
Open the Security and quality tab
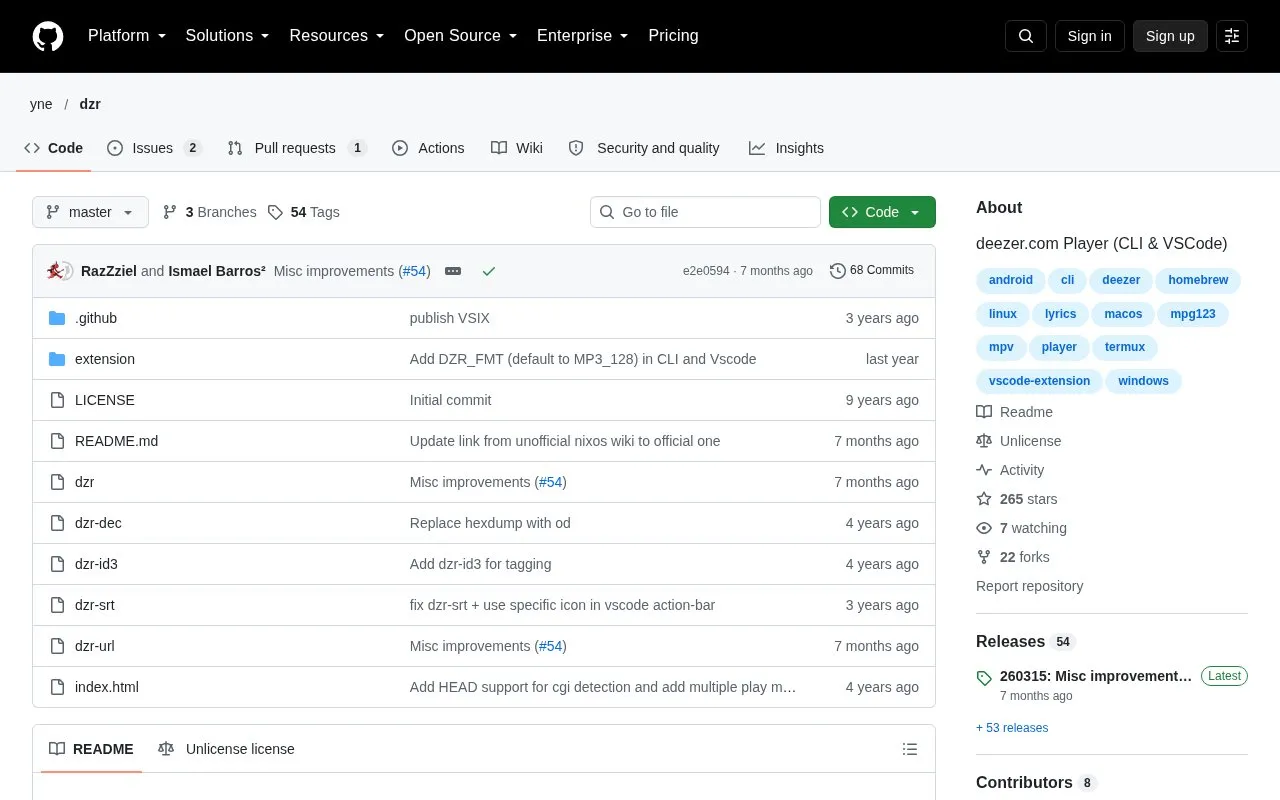tap(644, 148)
